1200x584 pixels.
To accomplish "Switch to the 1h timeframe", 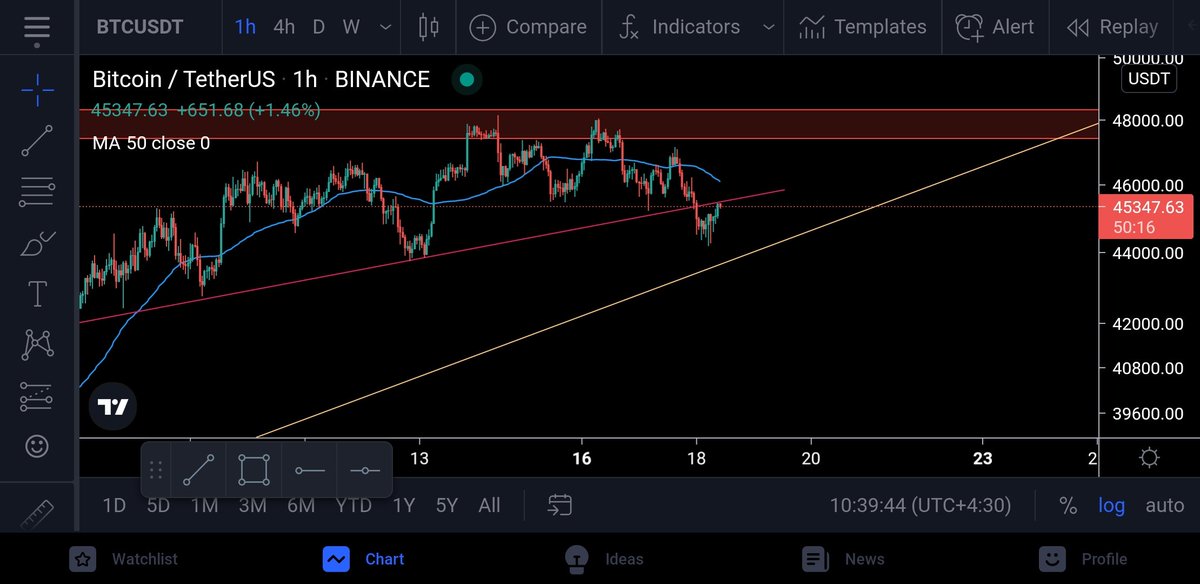I will pos(245,27).
